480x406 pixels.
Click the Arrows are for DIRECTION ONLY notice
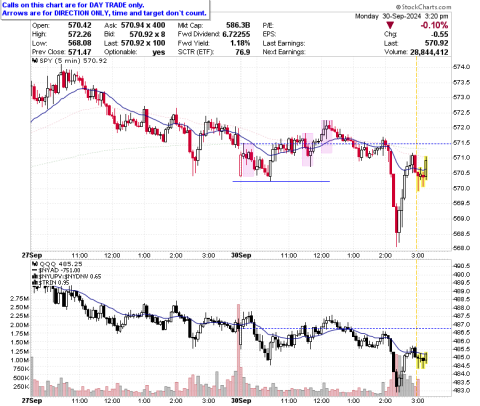coord(104,13)
